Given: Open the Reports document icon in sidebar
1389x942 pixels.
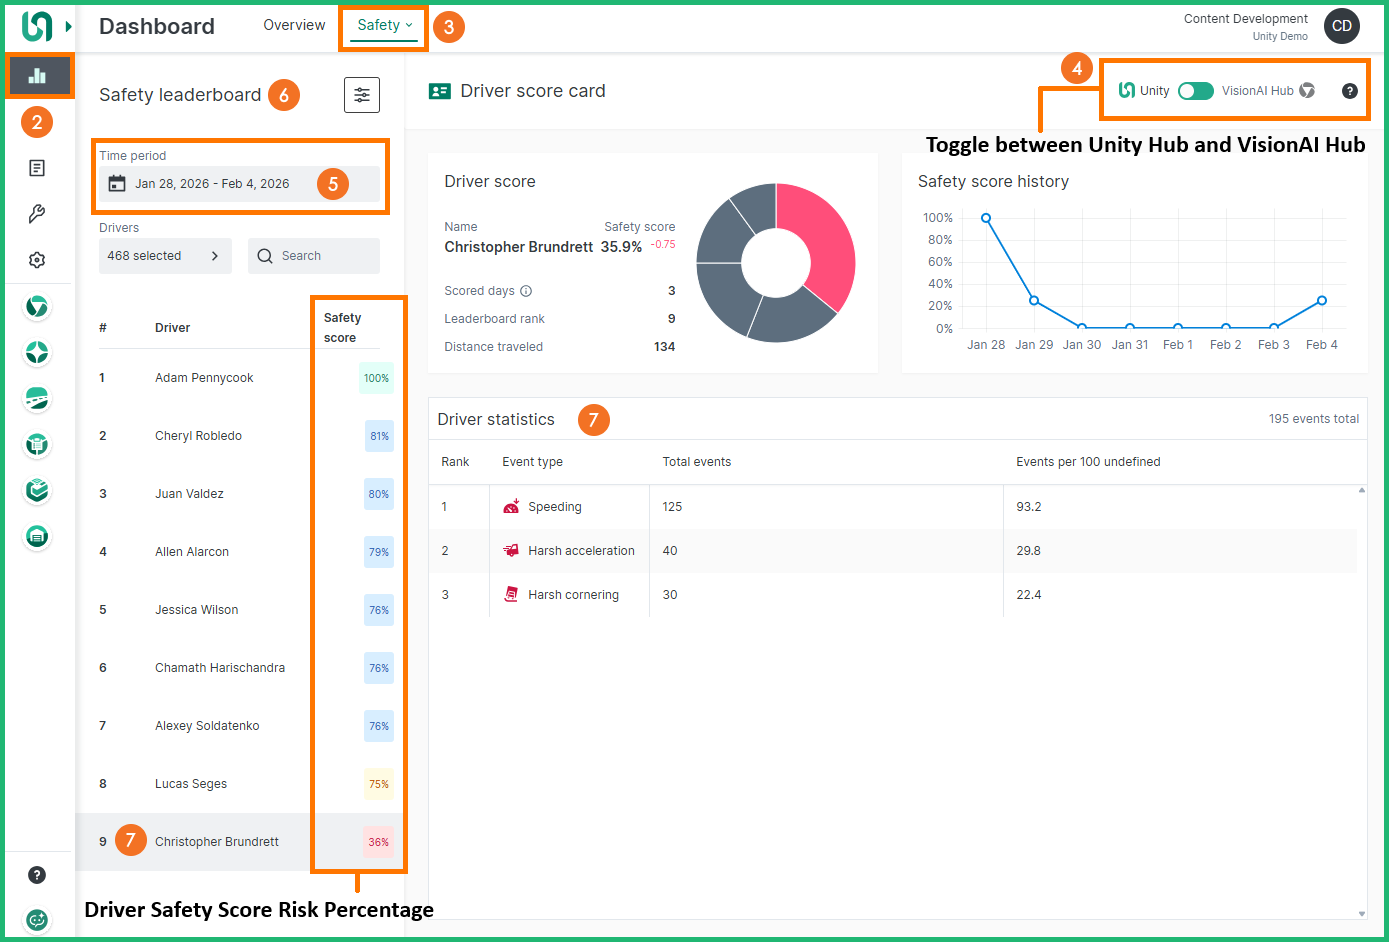Looking at the screenshot, I should [37, 168].
